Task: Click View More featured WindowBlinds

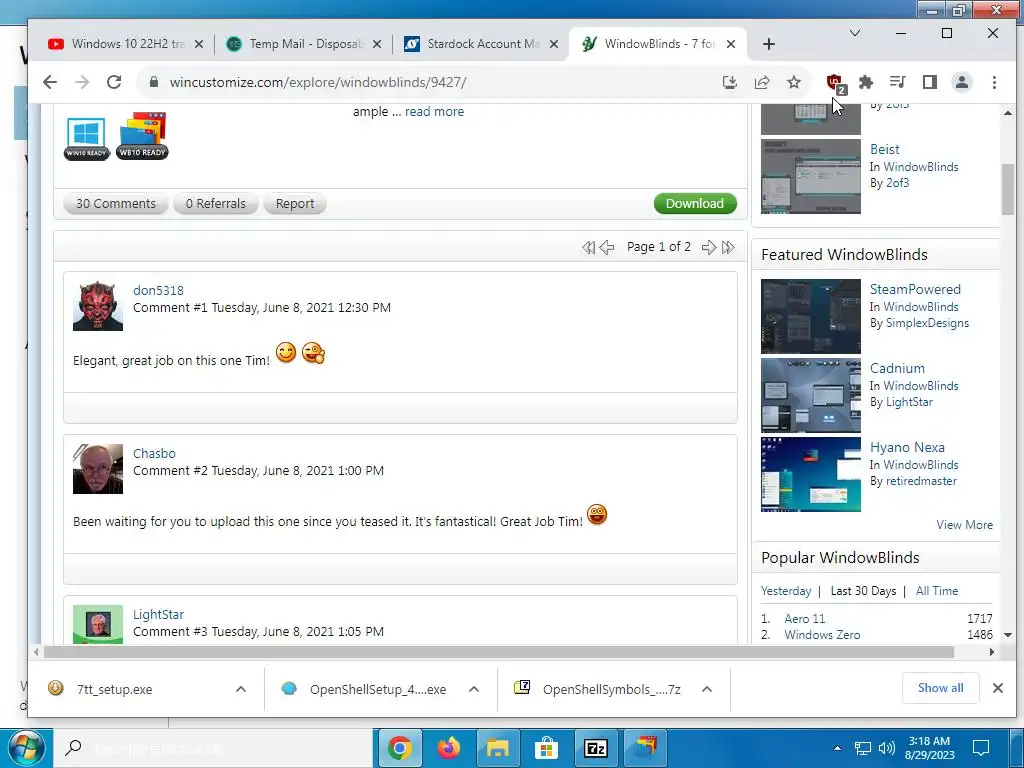Action: (964, 525)
